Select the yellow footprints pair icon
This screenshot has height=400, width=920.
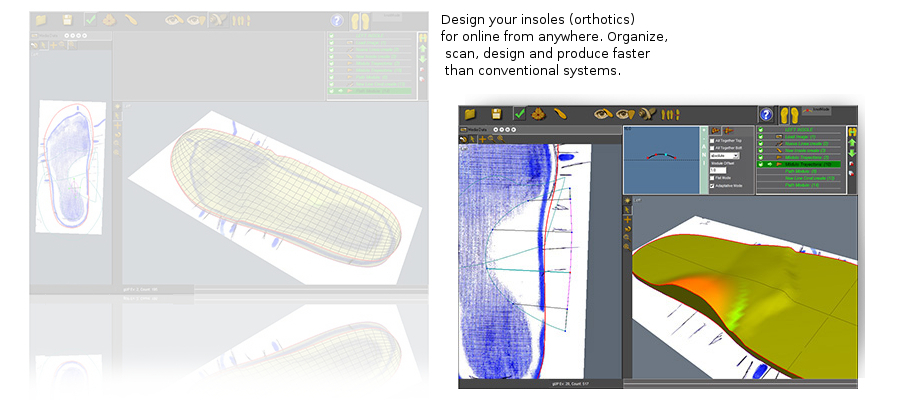click(x=789, y=116)
